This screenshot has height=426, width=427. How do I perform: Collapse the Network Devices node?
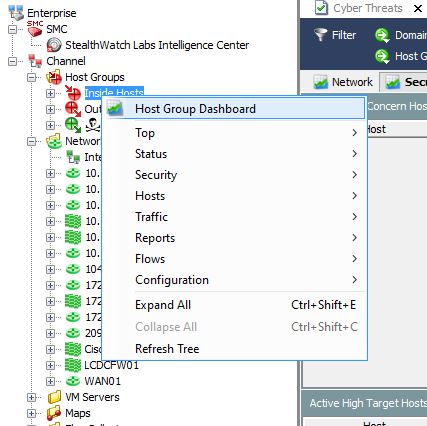point(31,141)
